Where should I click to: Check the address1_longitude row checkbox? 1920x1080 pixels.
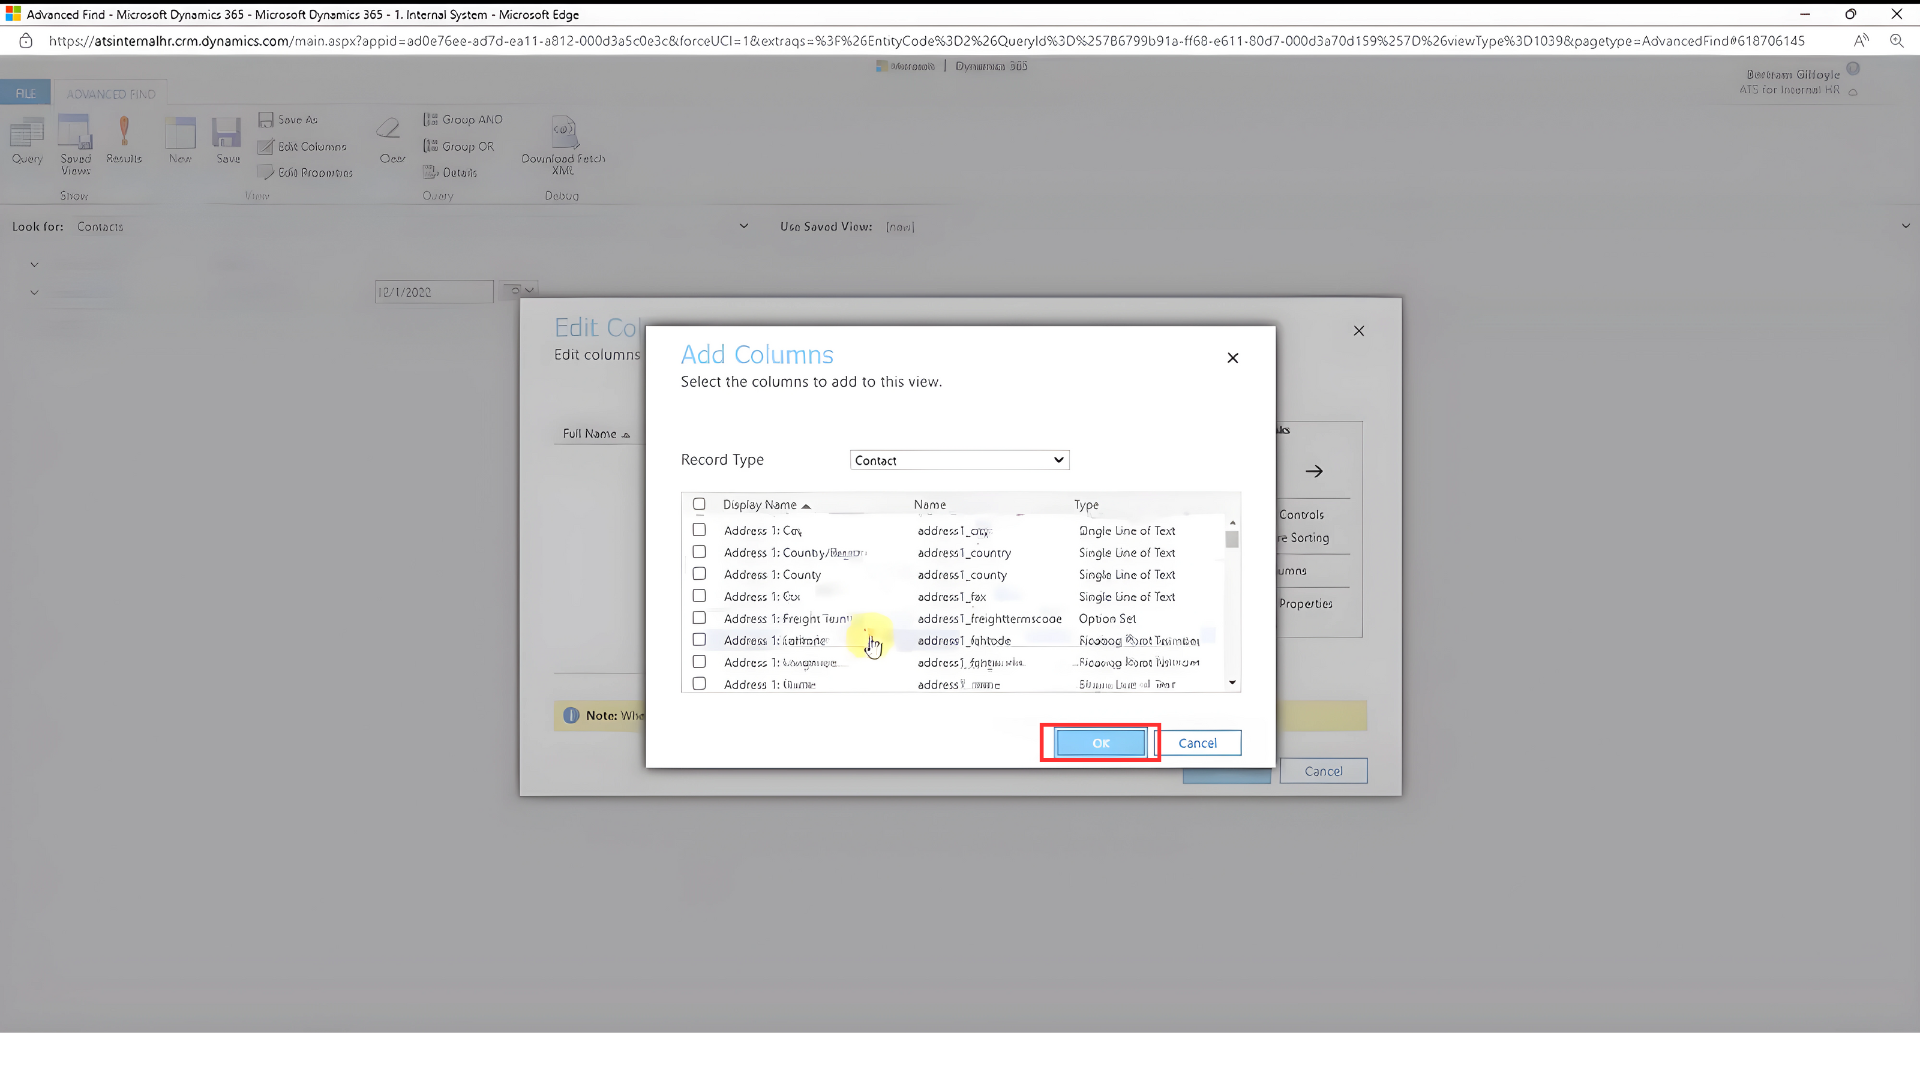(699, 662)
